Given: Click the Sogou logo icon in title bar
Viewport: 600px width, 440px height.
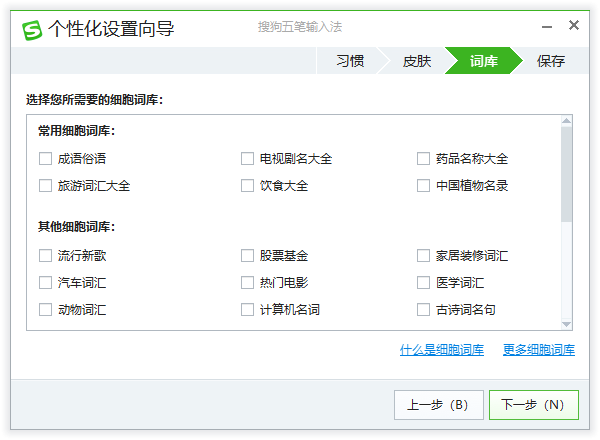Looking at the screenshot, I should click(x=33, y=29).
